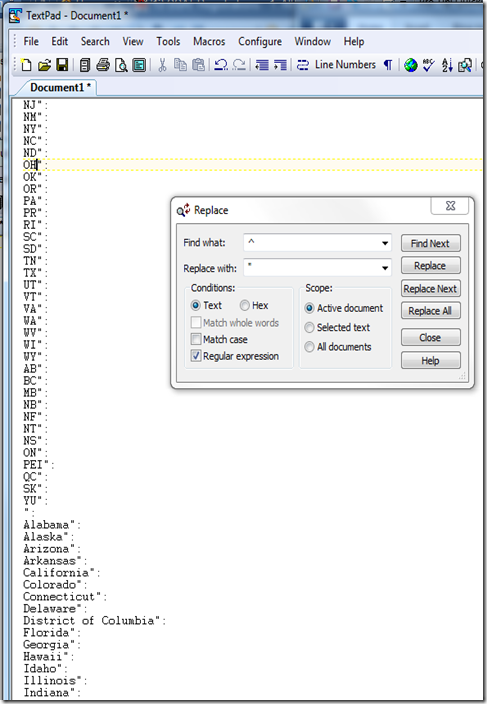Open the Configure menu
487x704 pixels.
260,41
